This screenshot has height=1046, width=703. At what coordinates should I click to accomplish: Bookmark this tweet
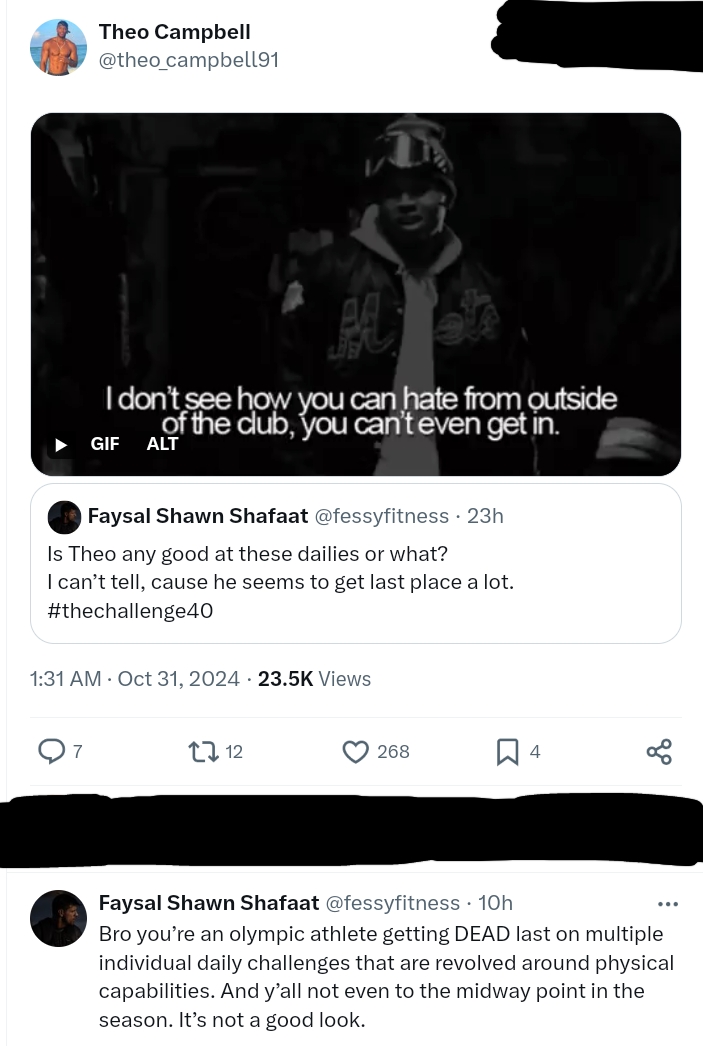(508, 752)
